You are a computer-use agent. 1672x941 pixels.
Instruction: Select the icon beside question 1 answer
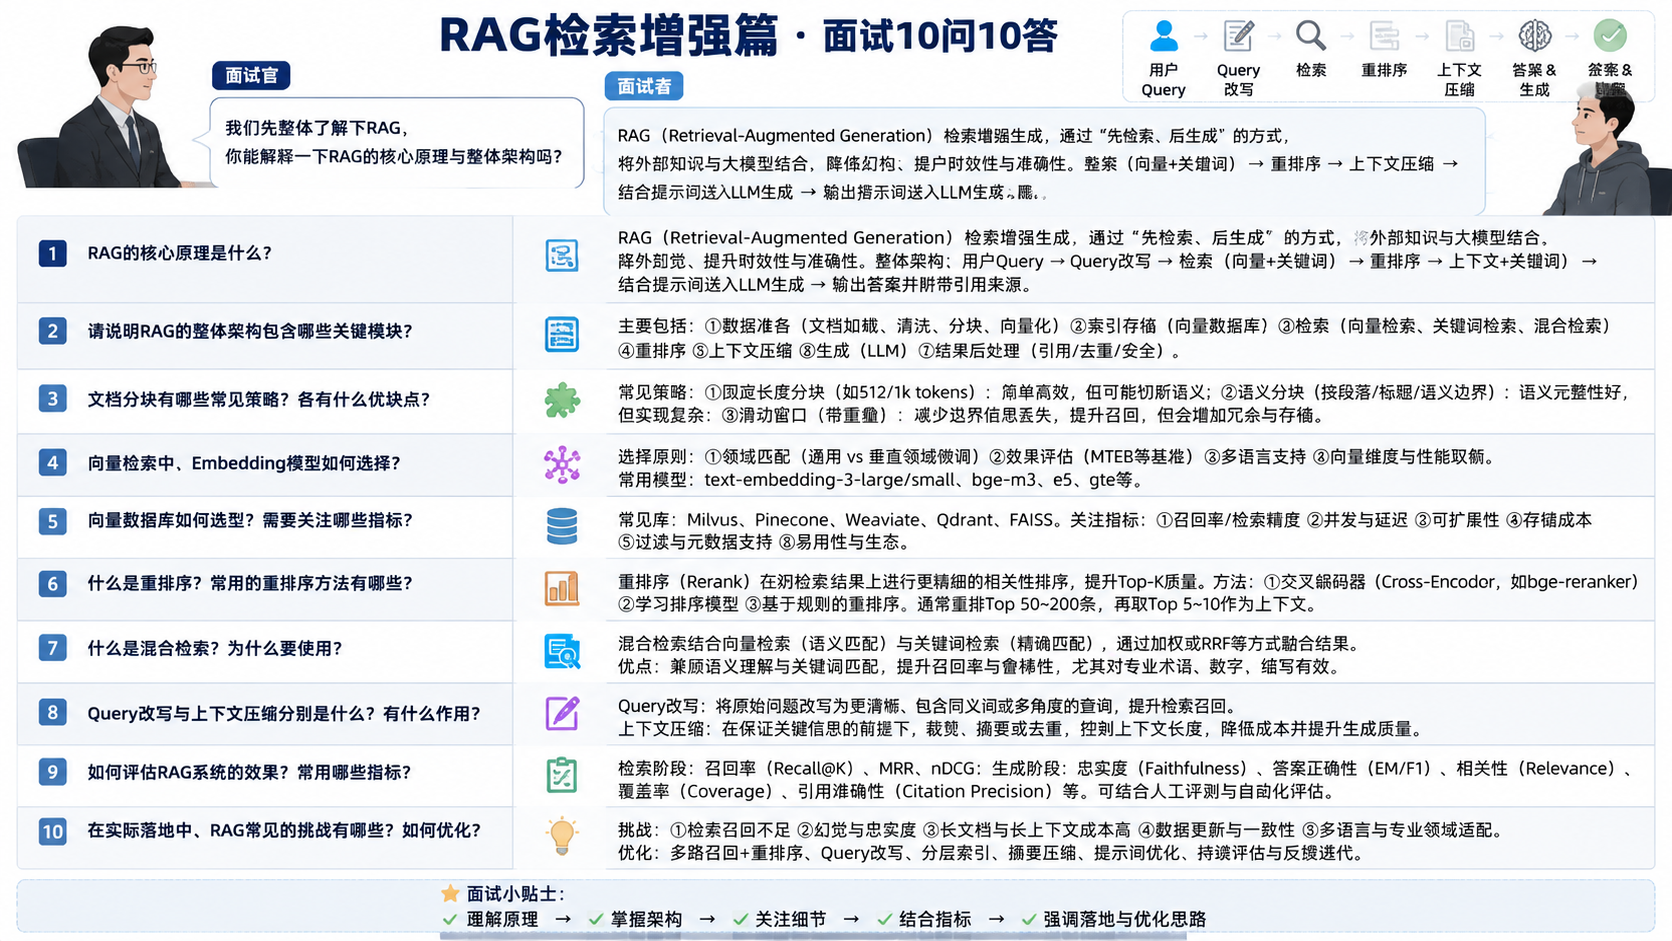pos(562,255)
